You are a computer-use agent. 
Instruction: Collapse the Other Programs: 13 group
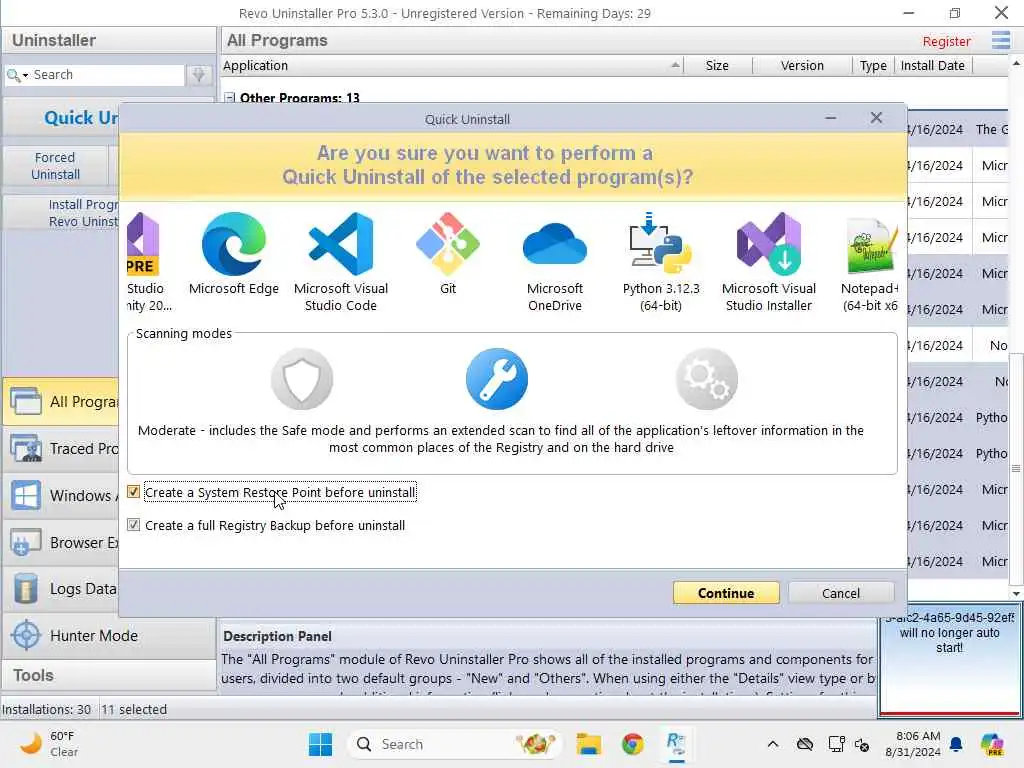[229, 98]
